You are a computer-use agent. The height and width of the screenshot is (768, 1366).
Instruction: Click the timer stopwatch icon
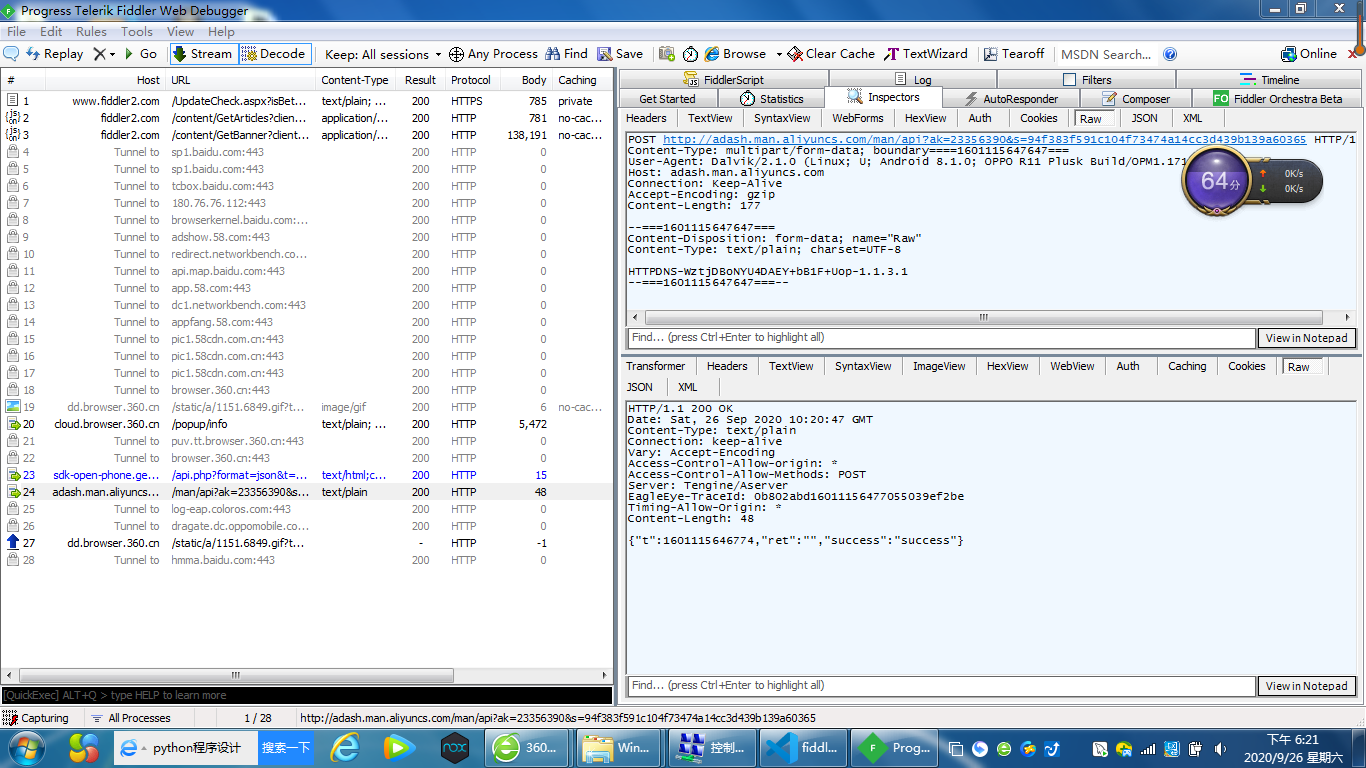coord(692,54)
